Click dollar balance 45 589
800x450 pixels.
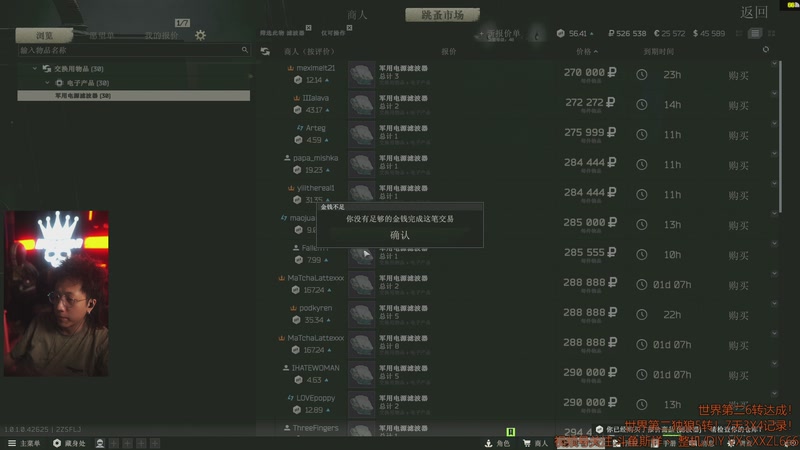[x=709, y=33]
